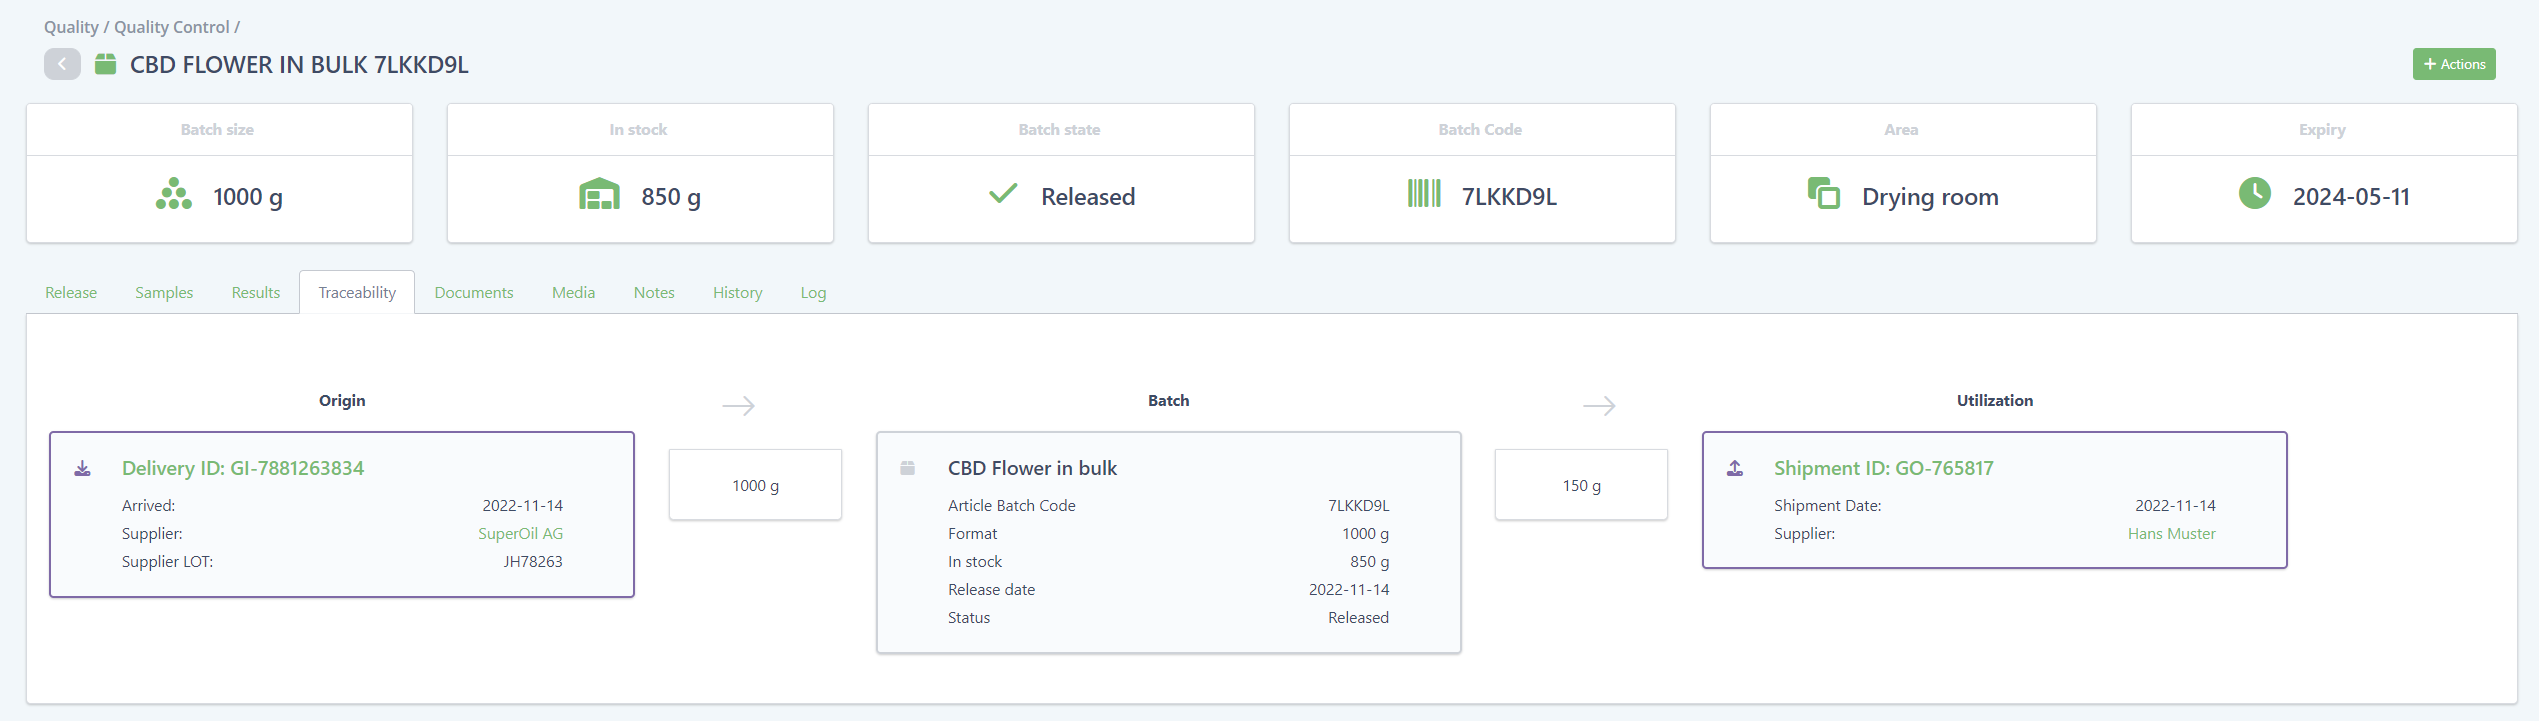Click the back arrow button
The height and width of the screenshot is (721, 2539).
[x=62, y=64]
